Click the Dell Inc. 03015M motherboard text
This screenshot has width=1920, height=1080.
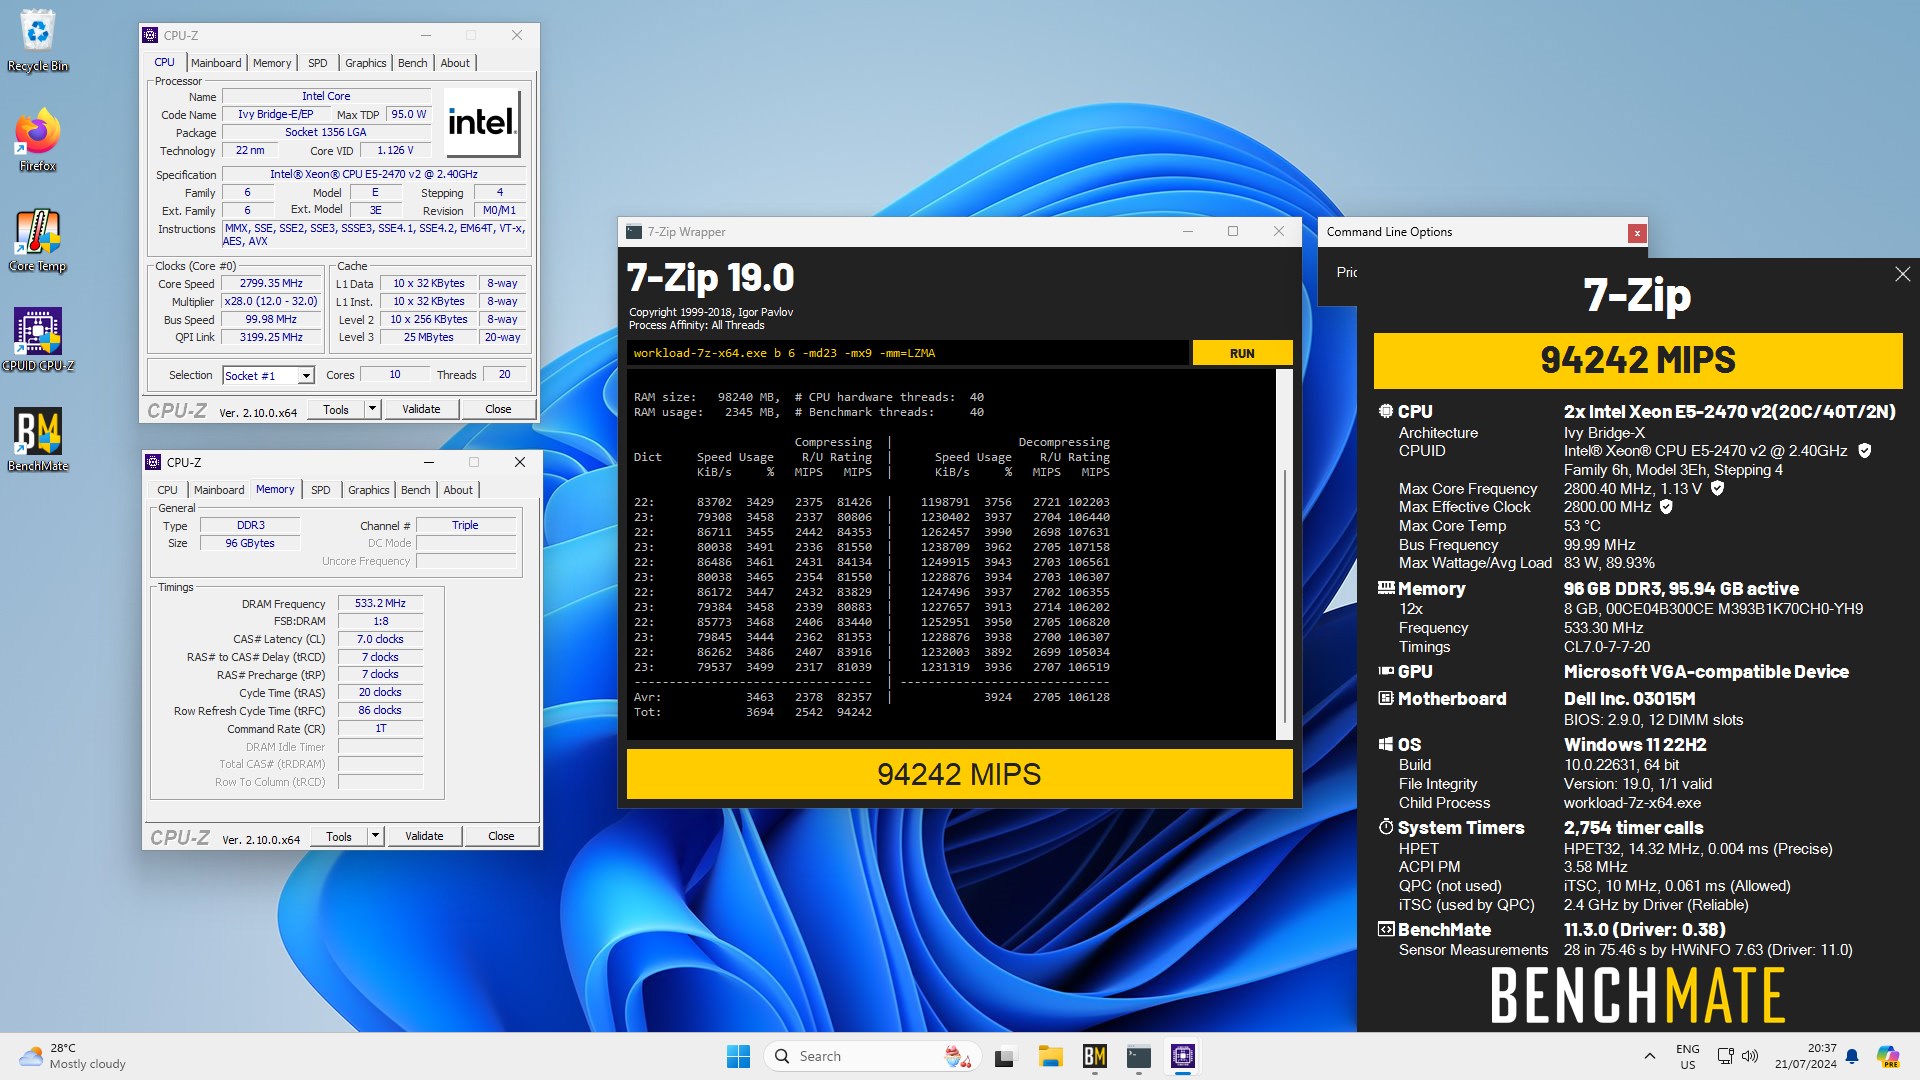(x=1629, y=699)
